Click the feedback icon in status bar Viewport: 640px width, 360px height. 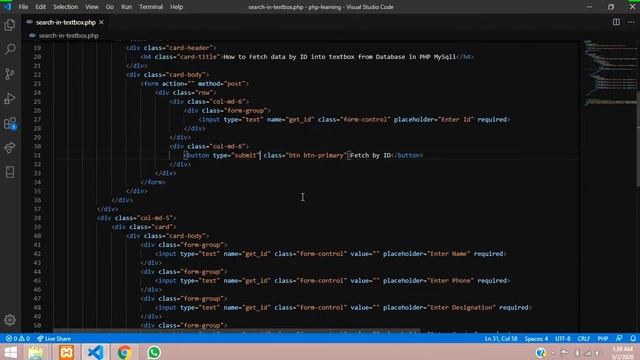click(x=619, y=338)
